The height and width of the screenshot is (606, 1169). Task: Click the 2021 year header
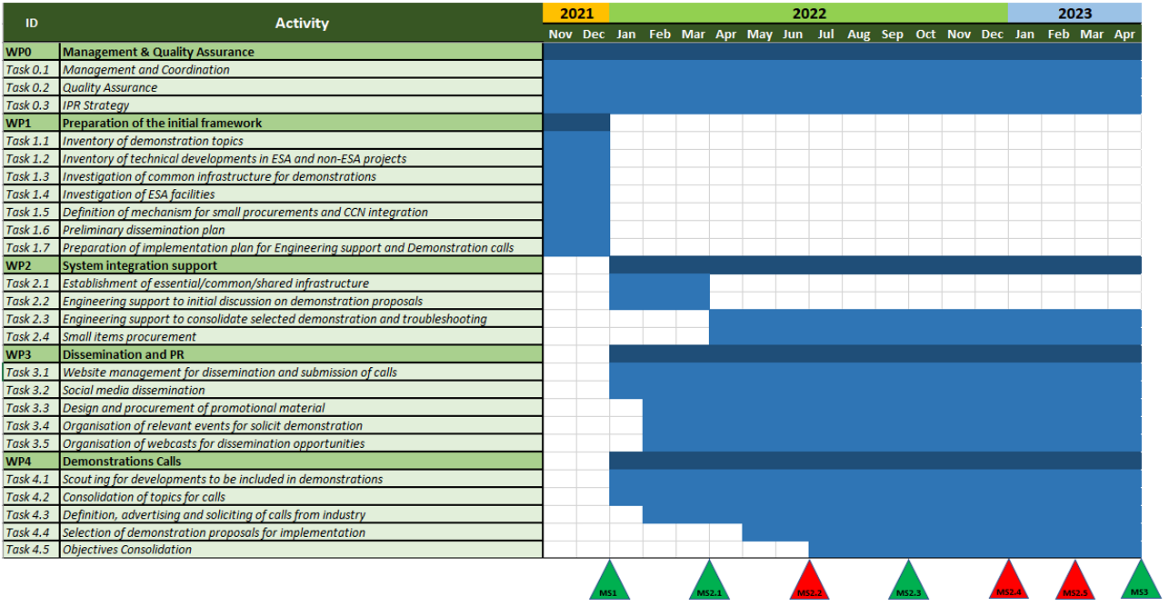[x=577, y=13]
